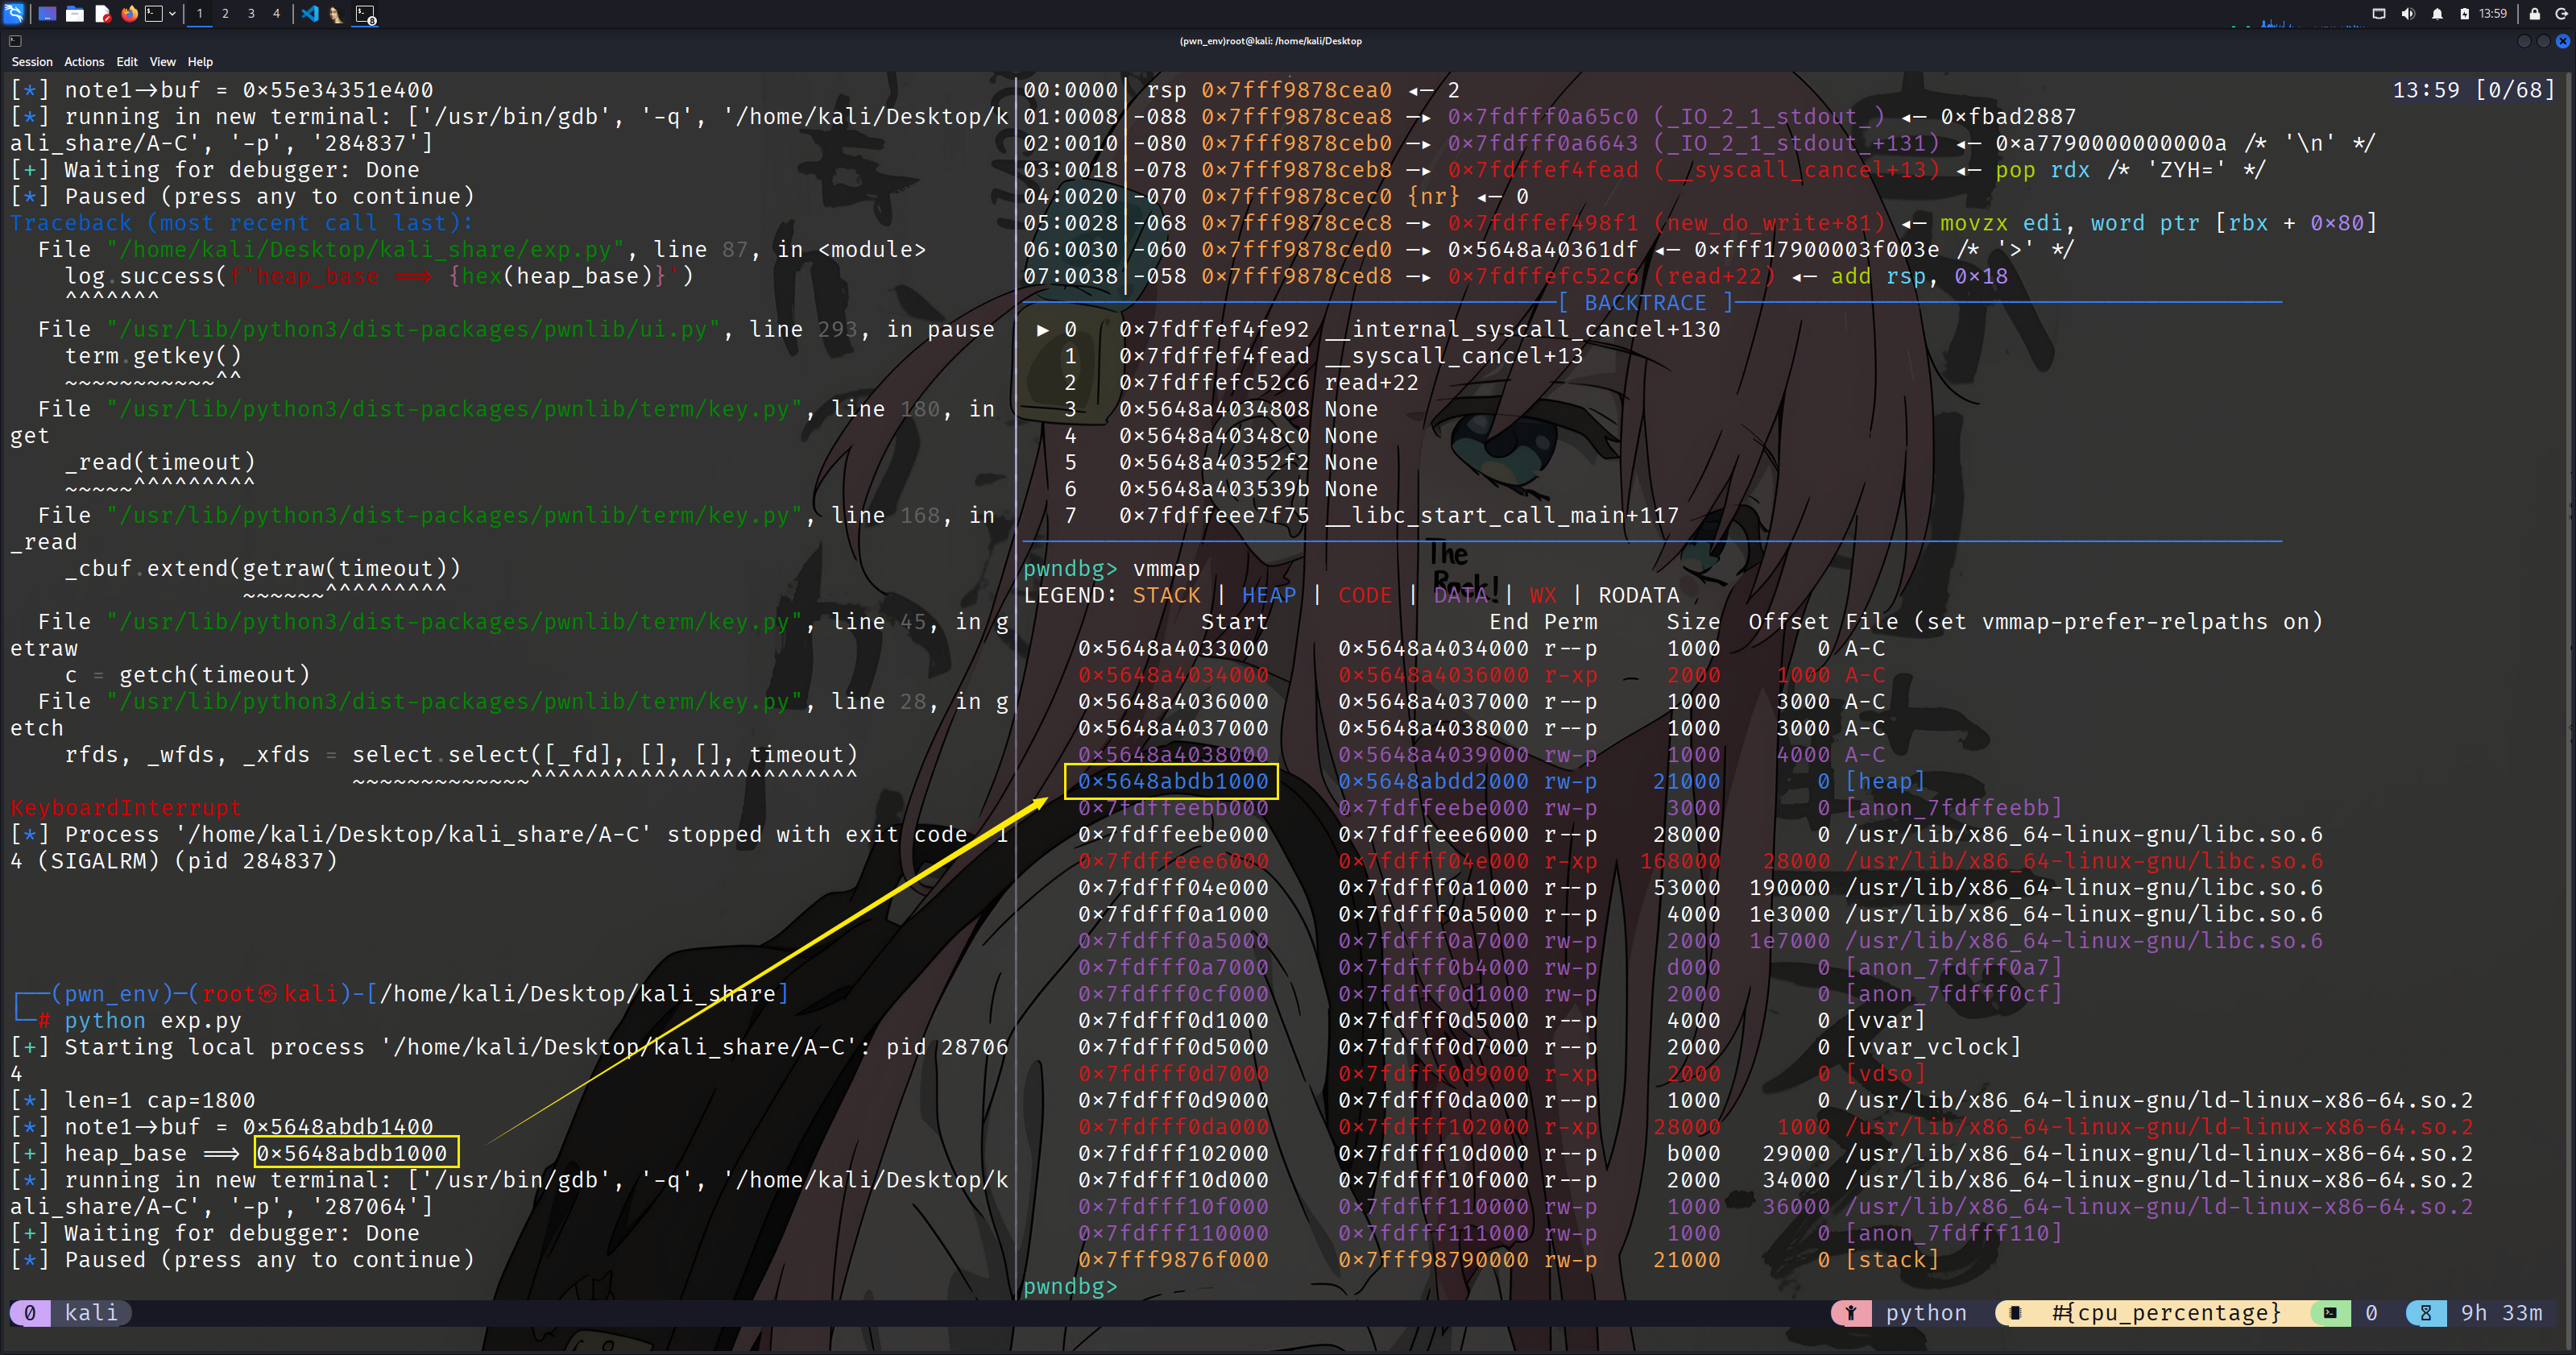Click the show desktop panel icon
This screenshot has width=2576, height=1355.
coord(47,14)
